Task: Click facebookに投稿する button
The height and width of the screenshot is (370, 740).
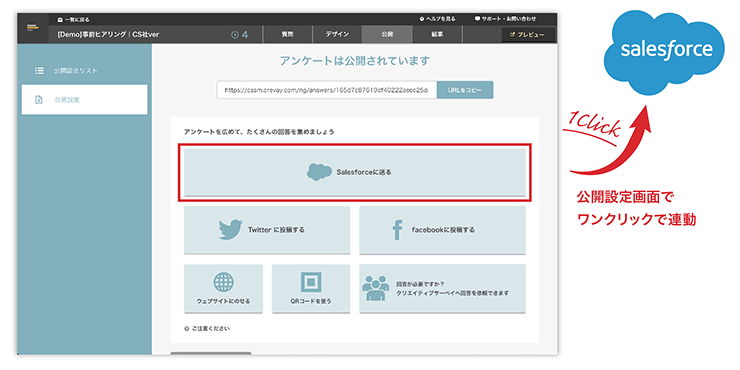Action: (442, 230)
